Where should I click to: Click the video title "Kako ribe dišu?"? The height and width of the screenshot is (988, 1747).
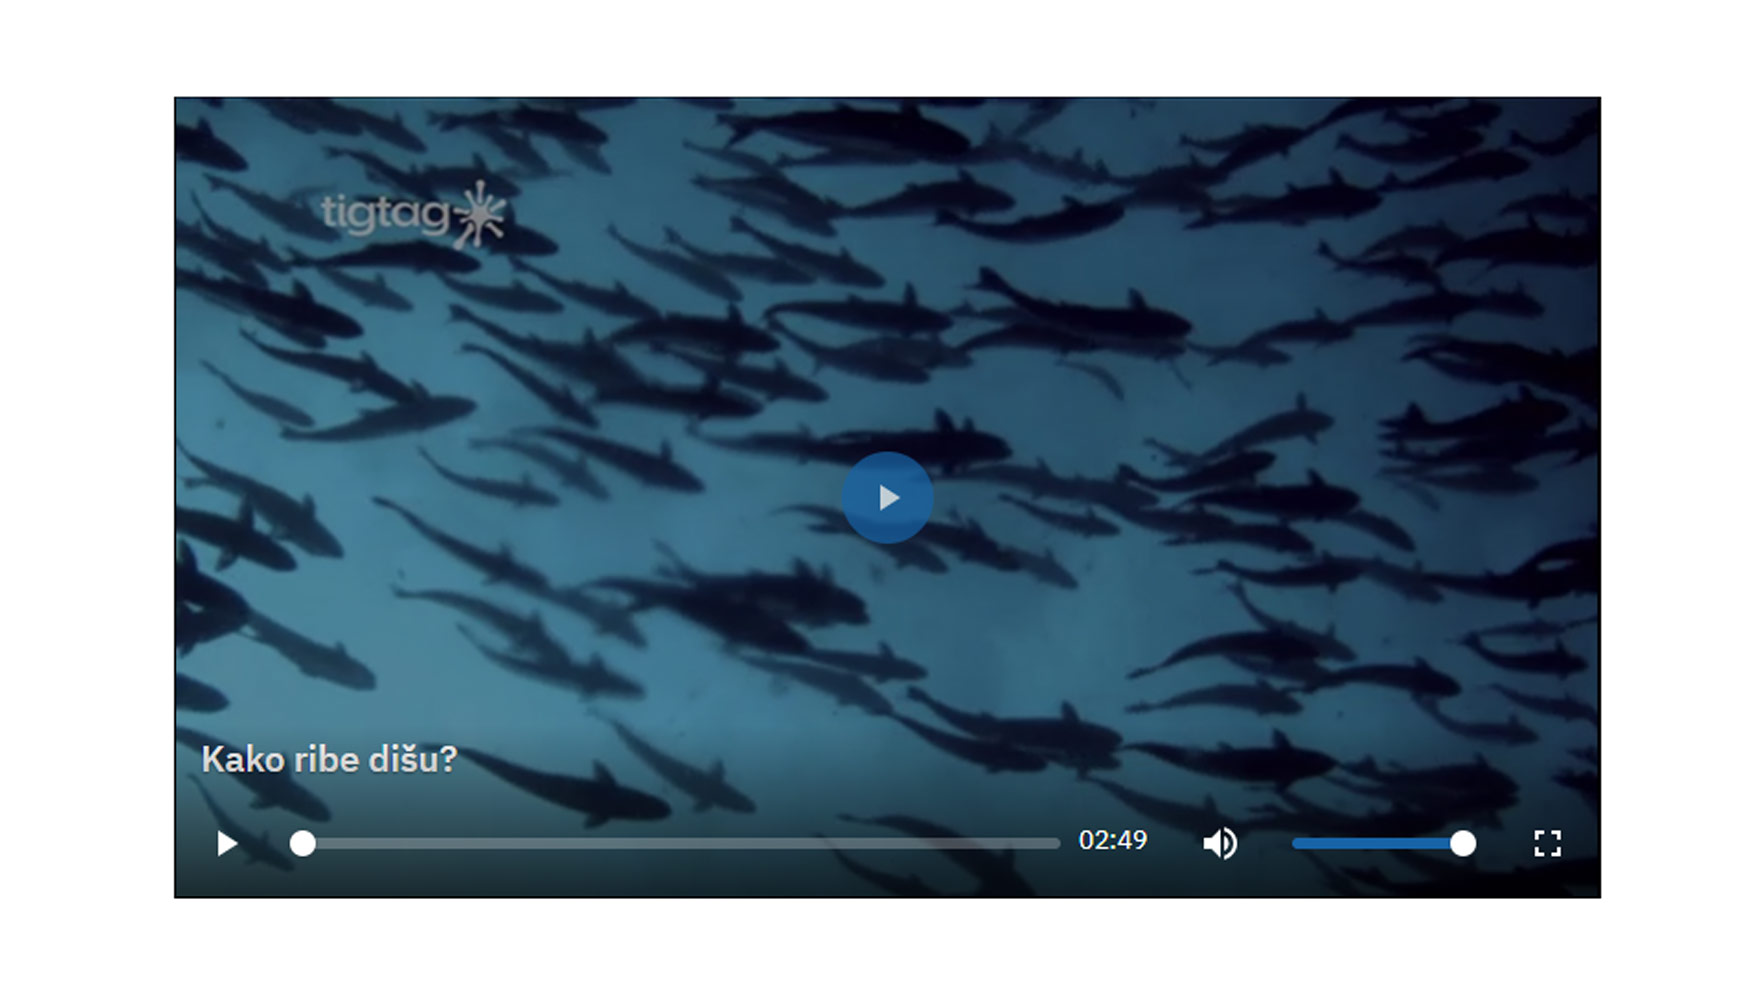pos(329,760)
